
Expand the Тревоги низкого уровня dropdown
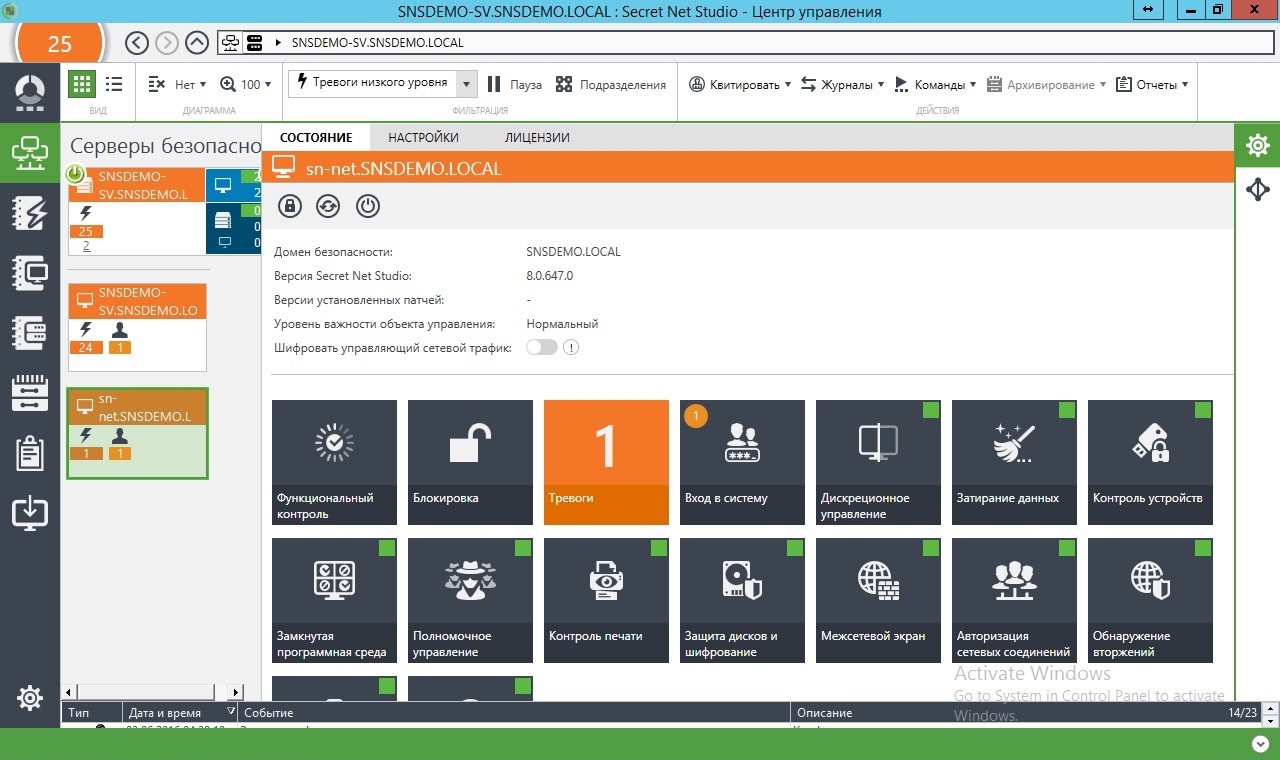point(466,84)
